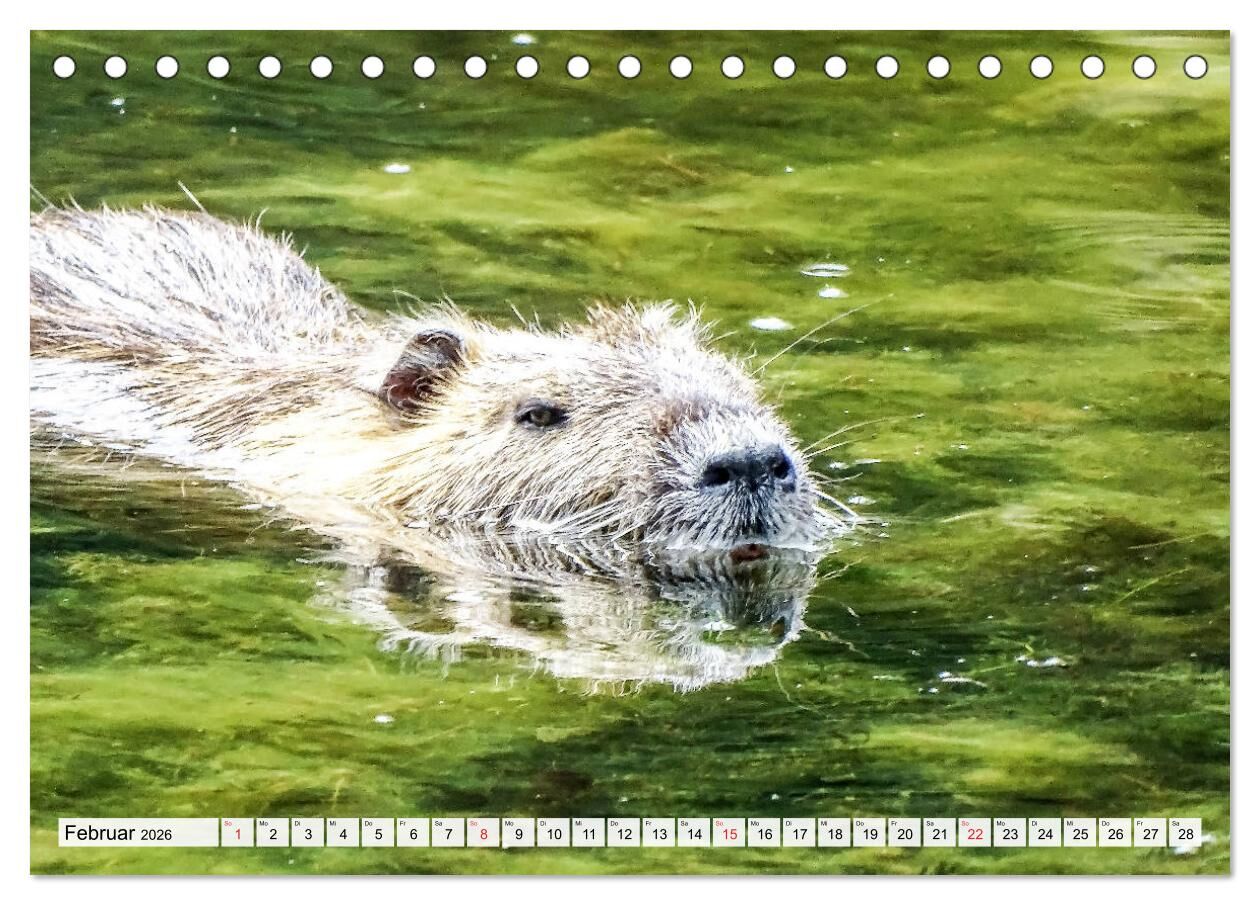Pick the red Sunday date 8
This screenshot has width=1260, height=905.
click(483, 833)
